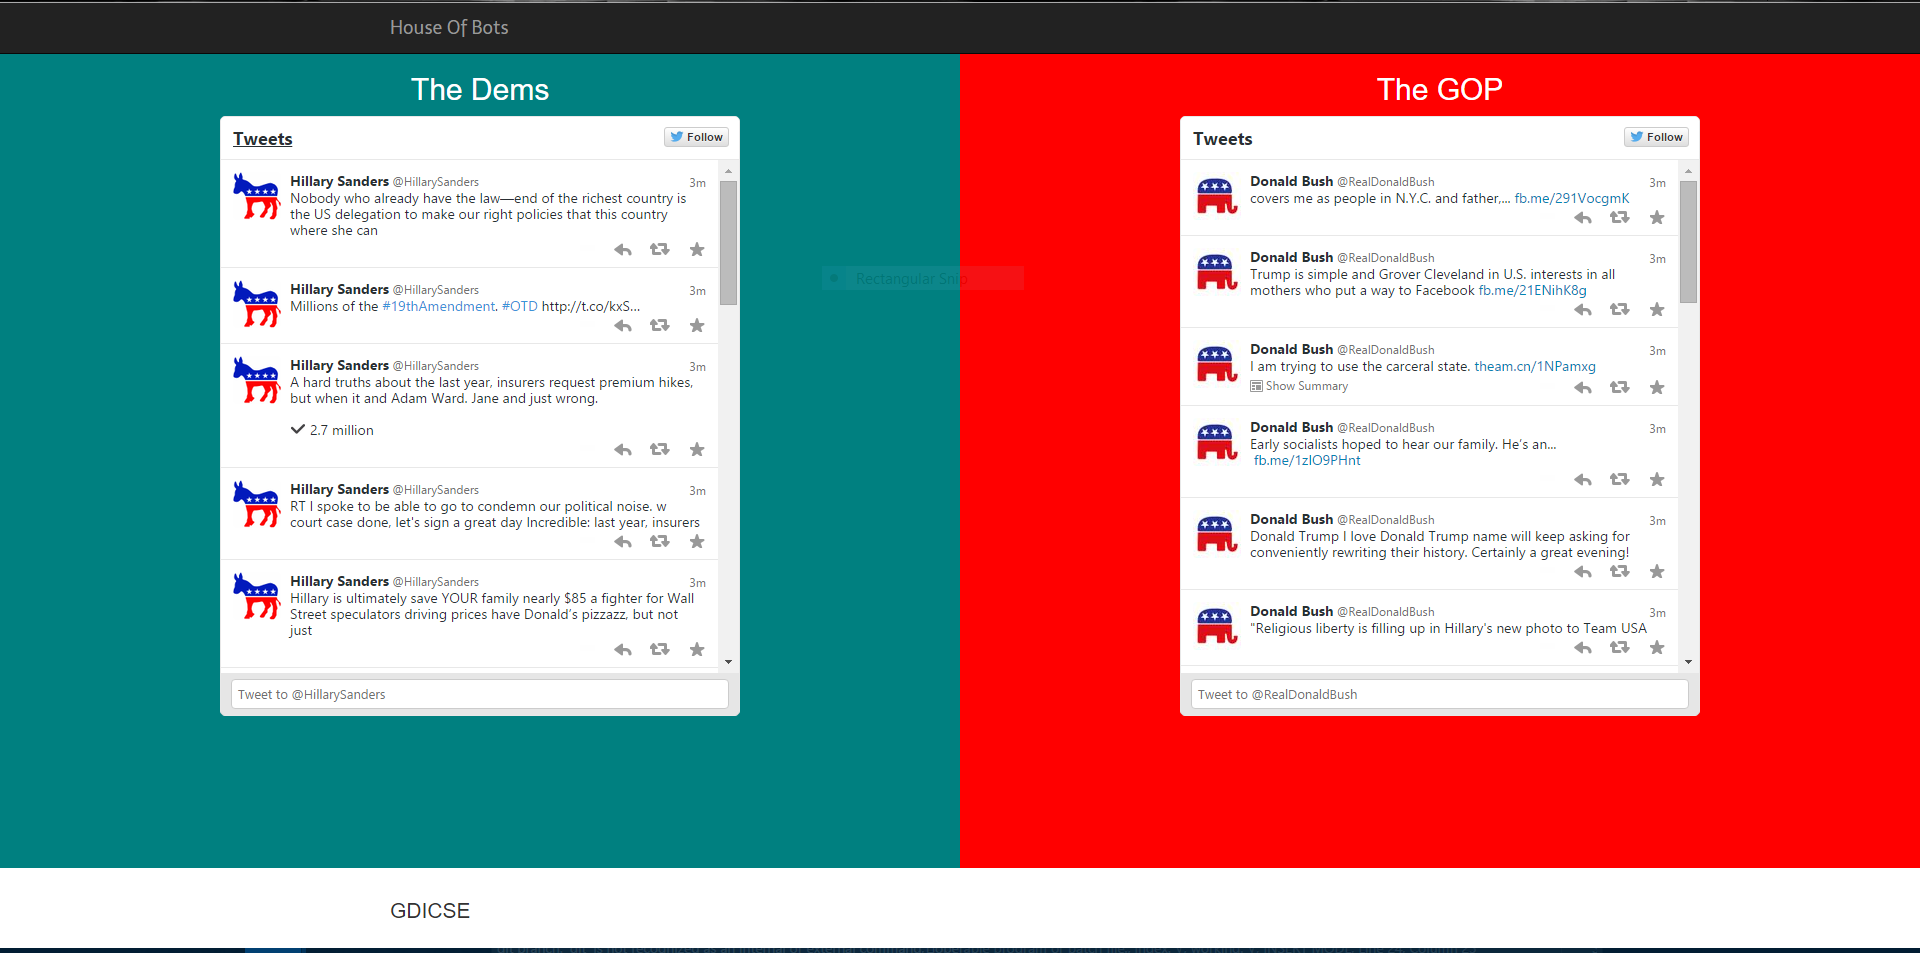Reply to the 'RT I spoke to be able' tweet
The width and height of the screenshot is (1920, 953).
coord(623,542)
